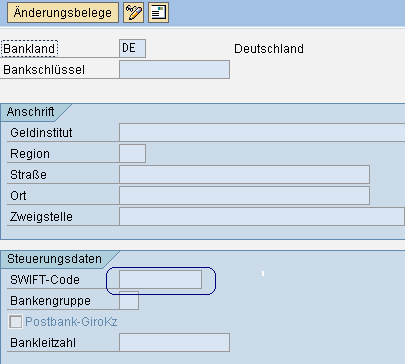
Task: Click the display/change pencil icon
Action: coord(133,13)
